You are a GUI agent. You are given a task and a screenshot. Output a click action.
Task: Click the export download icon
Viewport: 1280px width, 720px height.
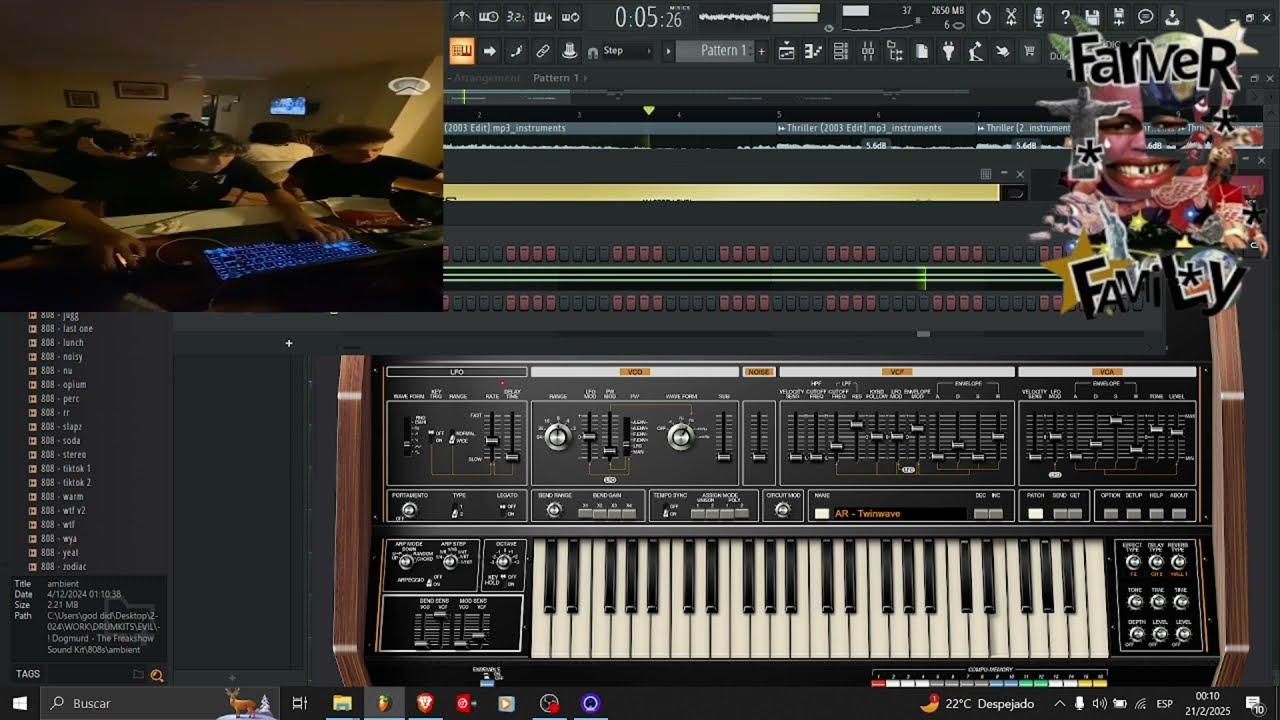(x=1172, y=17)
